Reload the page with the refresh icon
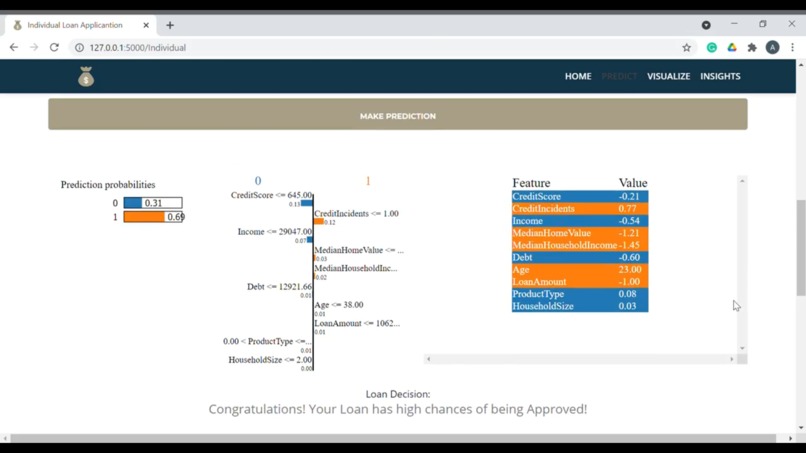 coord(54,47)
